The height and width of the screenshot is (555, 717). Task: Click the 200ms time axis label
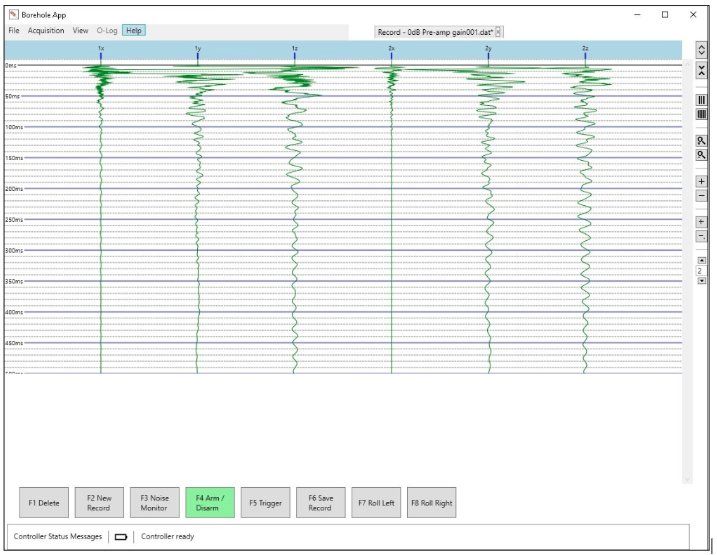pyautogui.click(x=14, y=189)
